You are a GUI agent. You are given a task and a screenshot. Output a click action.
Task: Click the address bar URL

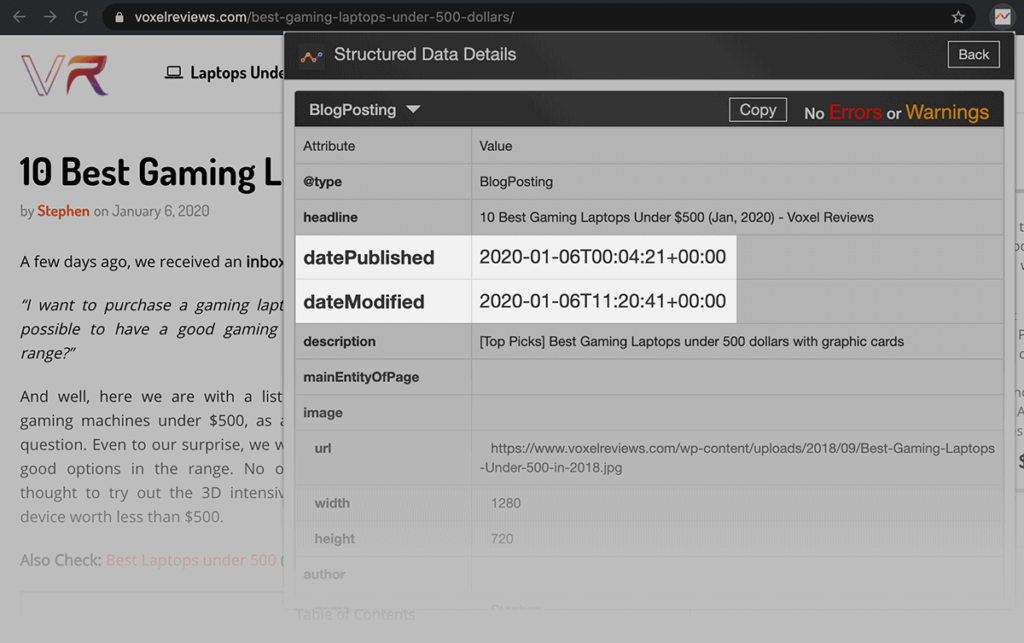point(324,17)
